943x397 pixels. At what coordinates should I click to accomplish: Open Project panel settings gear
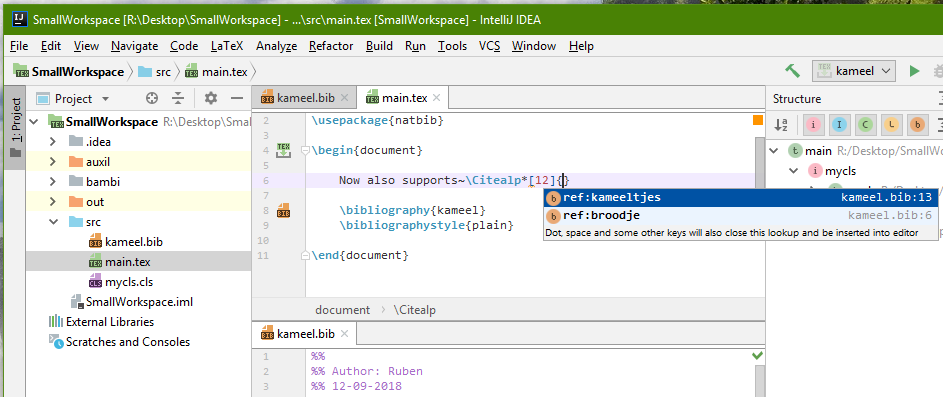click(x=210, y=99)
